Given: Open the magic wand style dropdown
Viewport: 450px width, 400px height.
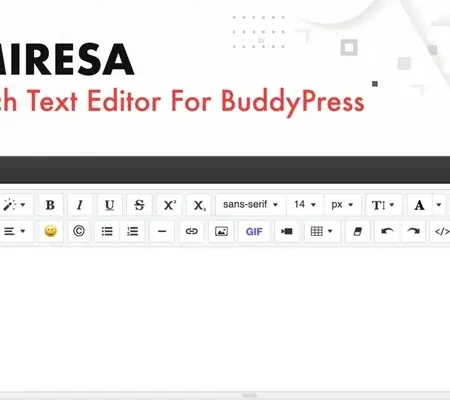Looking at the screenshot, I should (15, 205).
